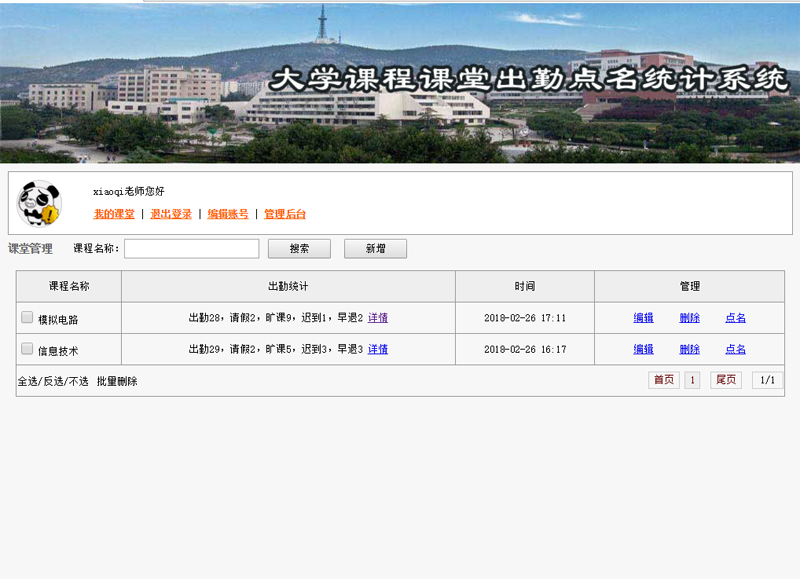Open 详情 for the 模拟电路 row
The image size is (800, 579).
pos(378,318)
